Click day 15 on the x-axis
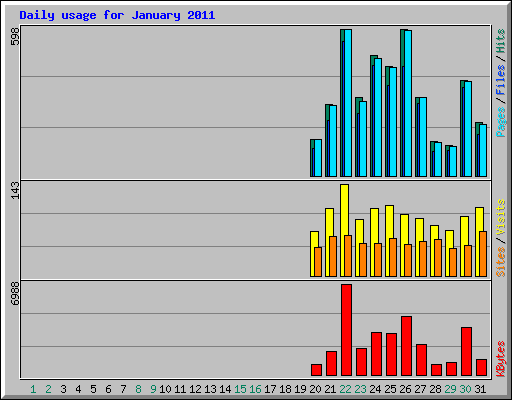The image size is (512, 400). point(240,389)
